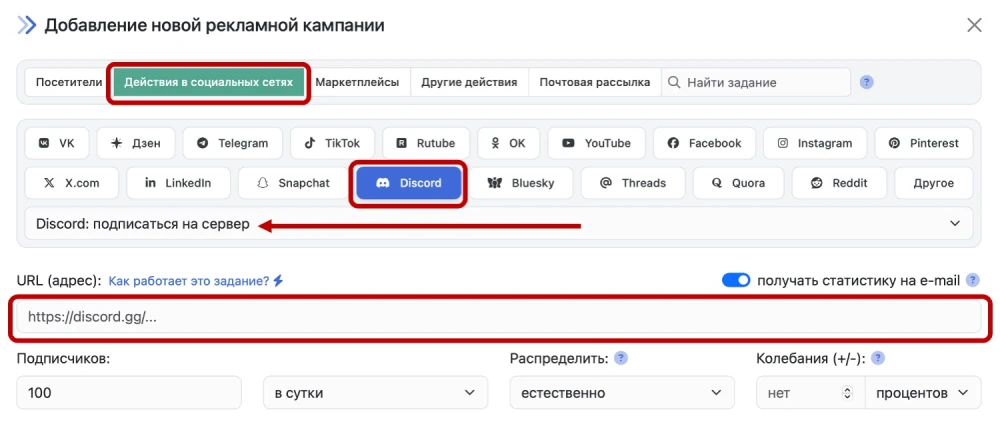Toggle e-mail statistics switch
Image resolution: width=1000 pixels, height=424 pixels.
(736, 281)
